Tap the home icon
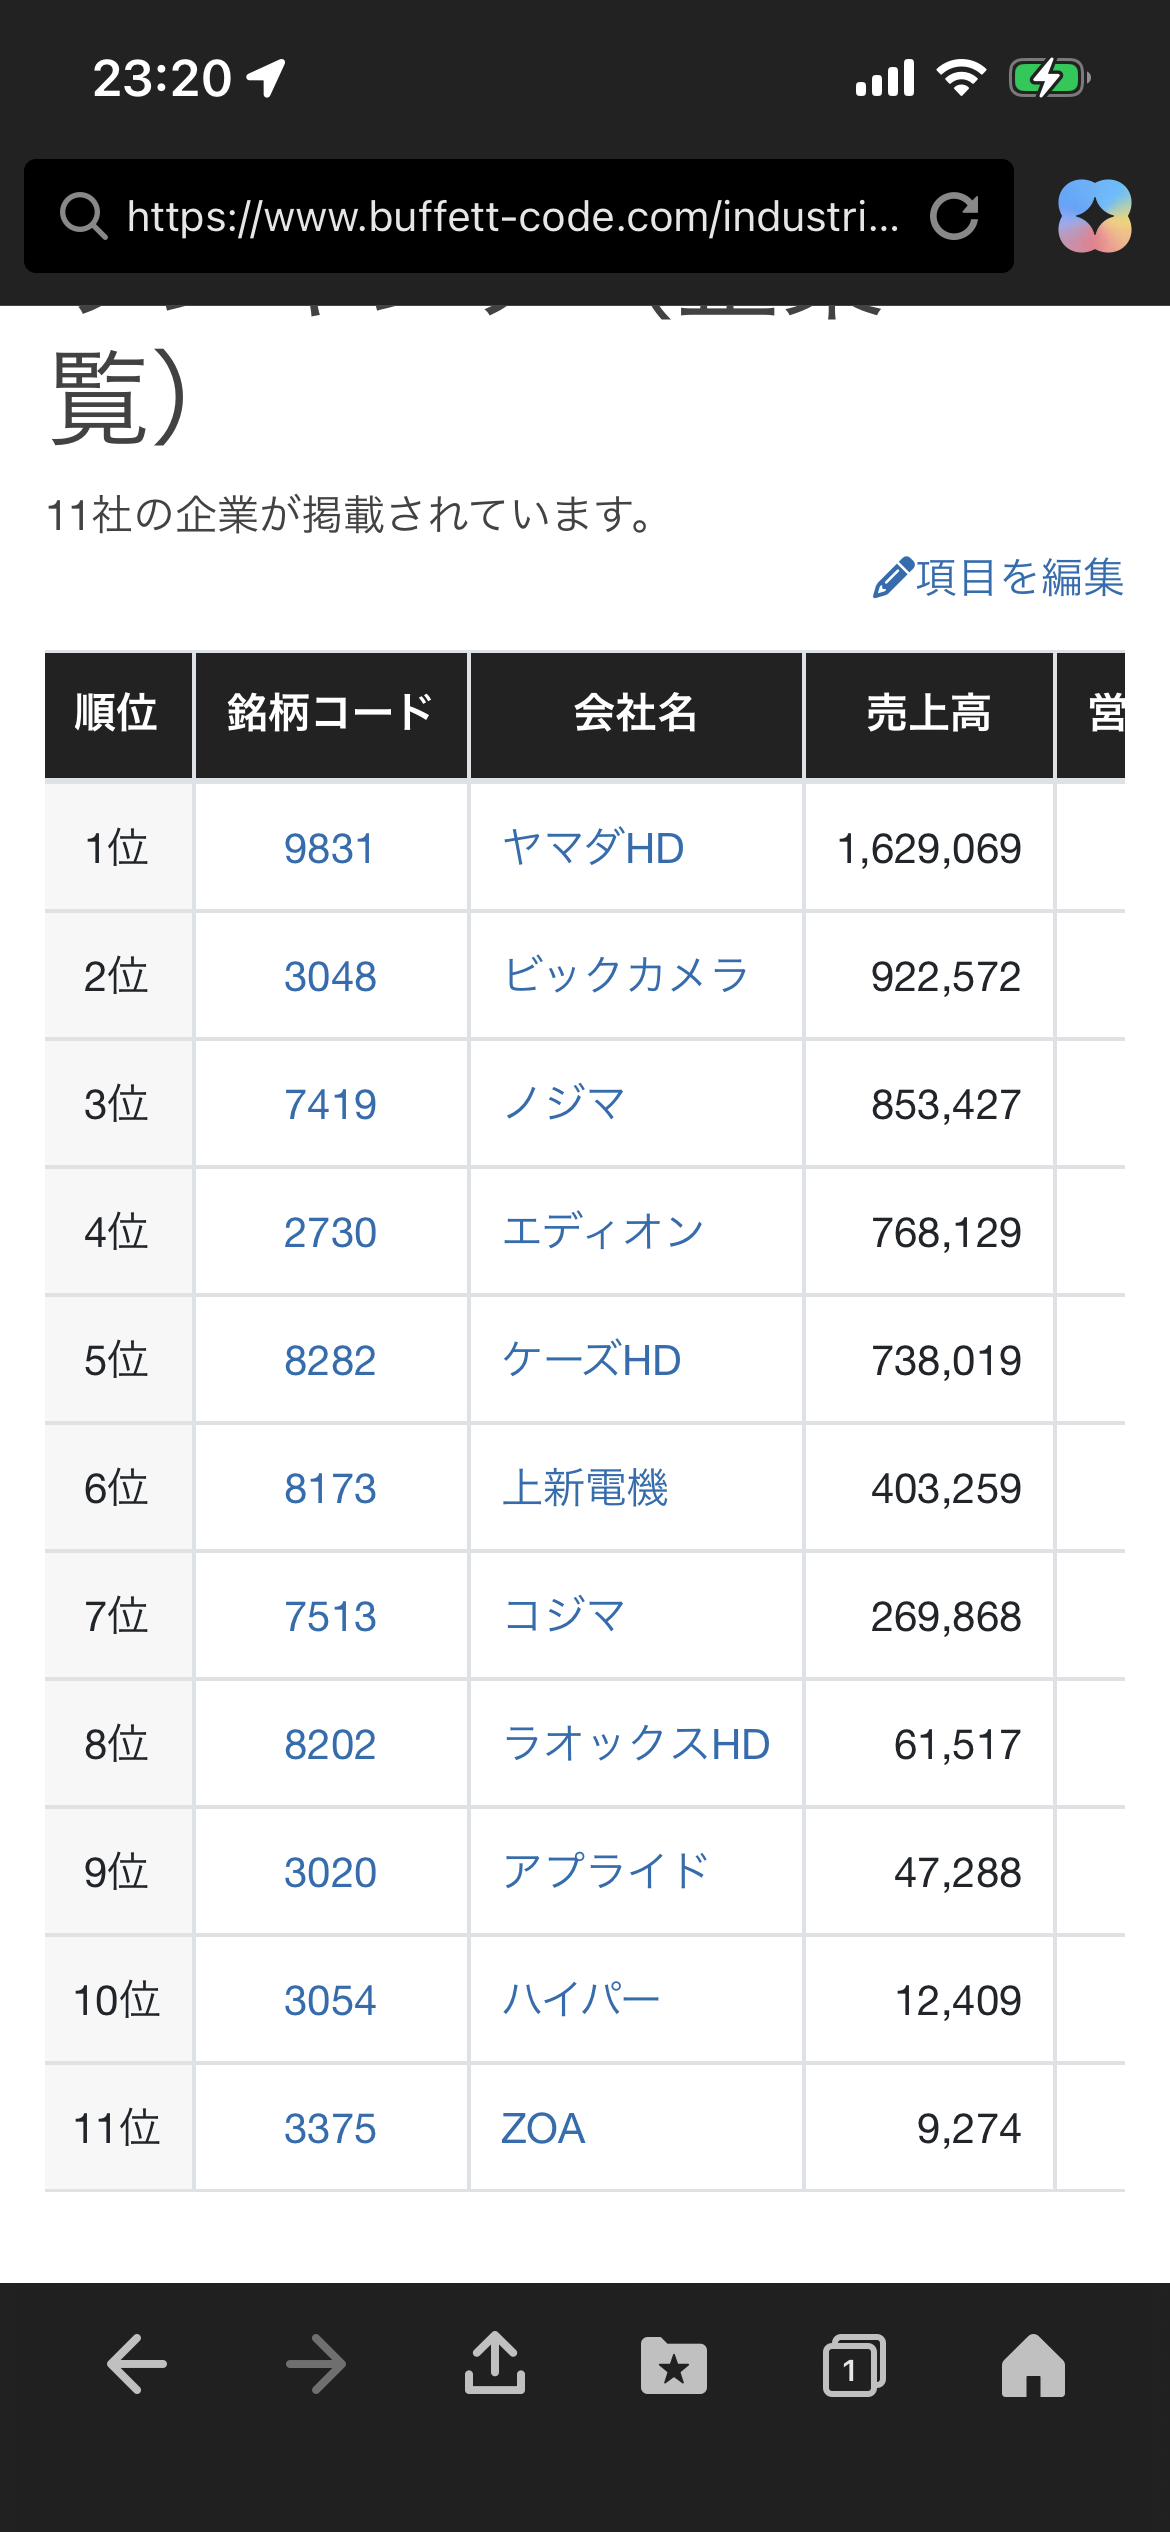 coord(1033,2366)
